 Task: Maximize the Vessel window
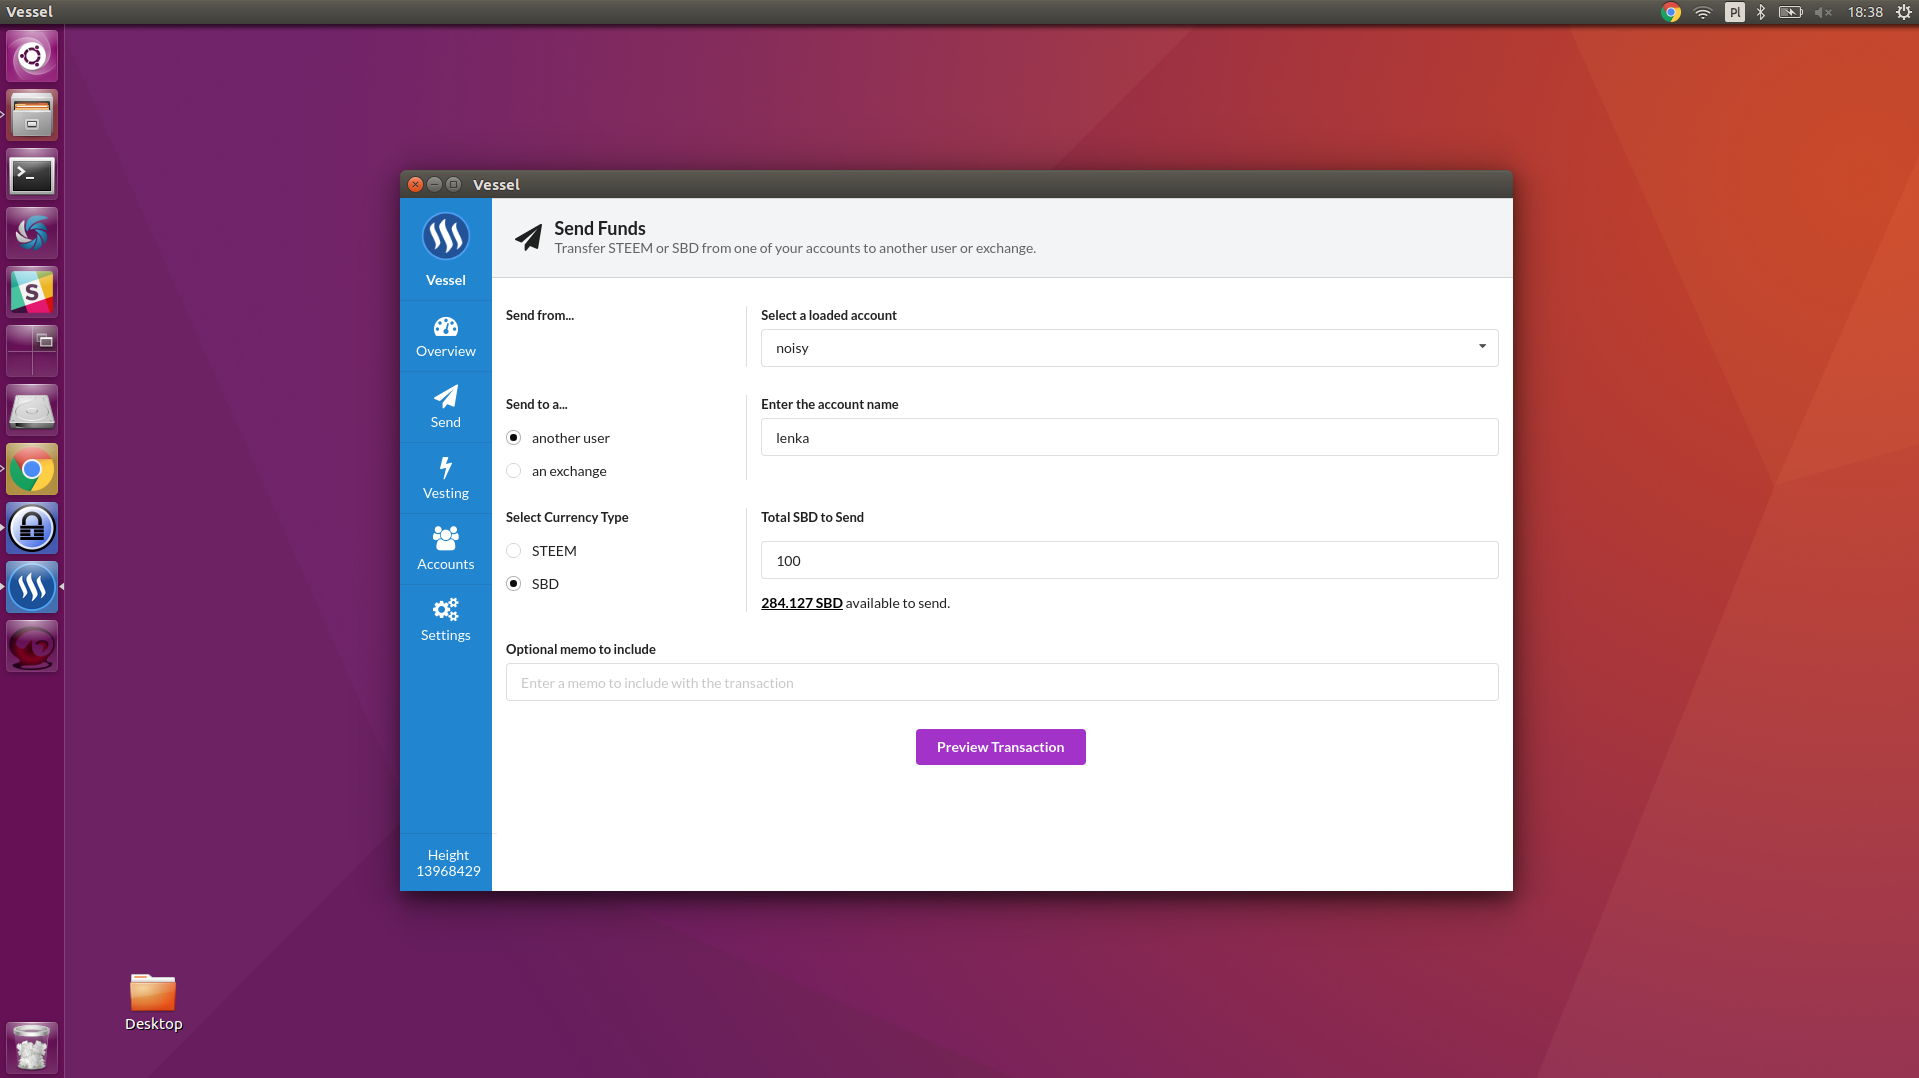[x=453, y=184]
